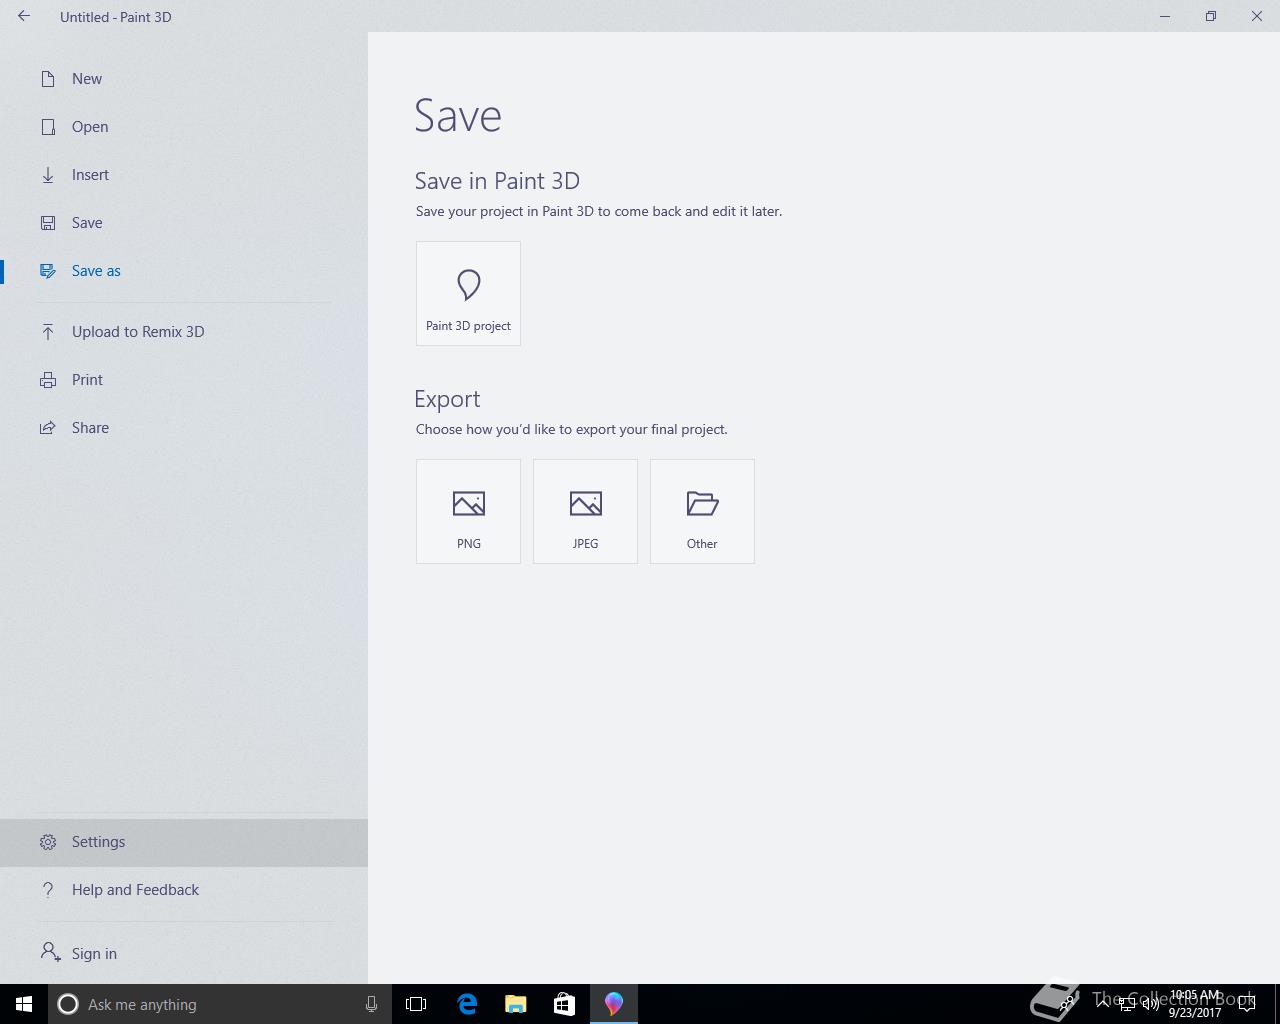The height and width of the screenshot is (1024, 1280).
Task: Open the Share option
Action: point(184,428)
